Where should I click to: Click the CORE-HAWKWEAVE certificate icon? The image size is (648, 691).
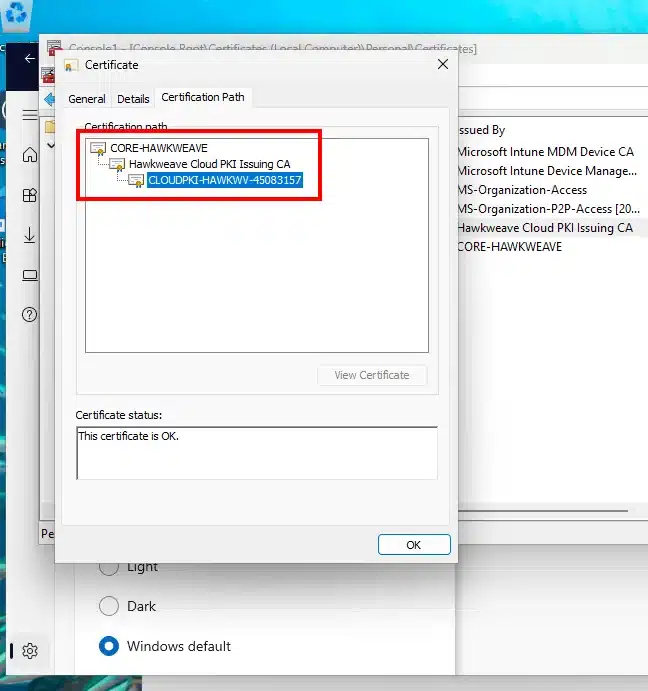(98, 148)
